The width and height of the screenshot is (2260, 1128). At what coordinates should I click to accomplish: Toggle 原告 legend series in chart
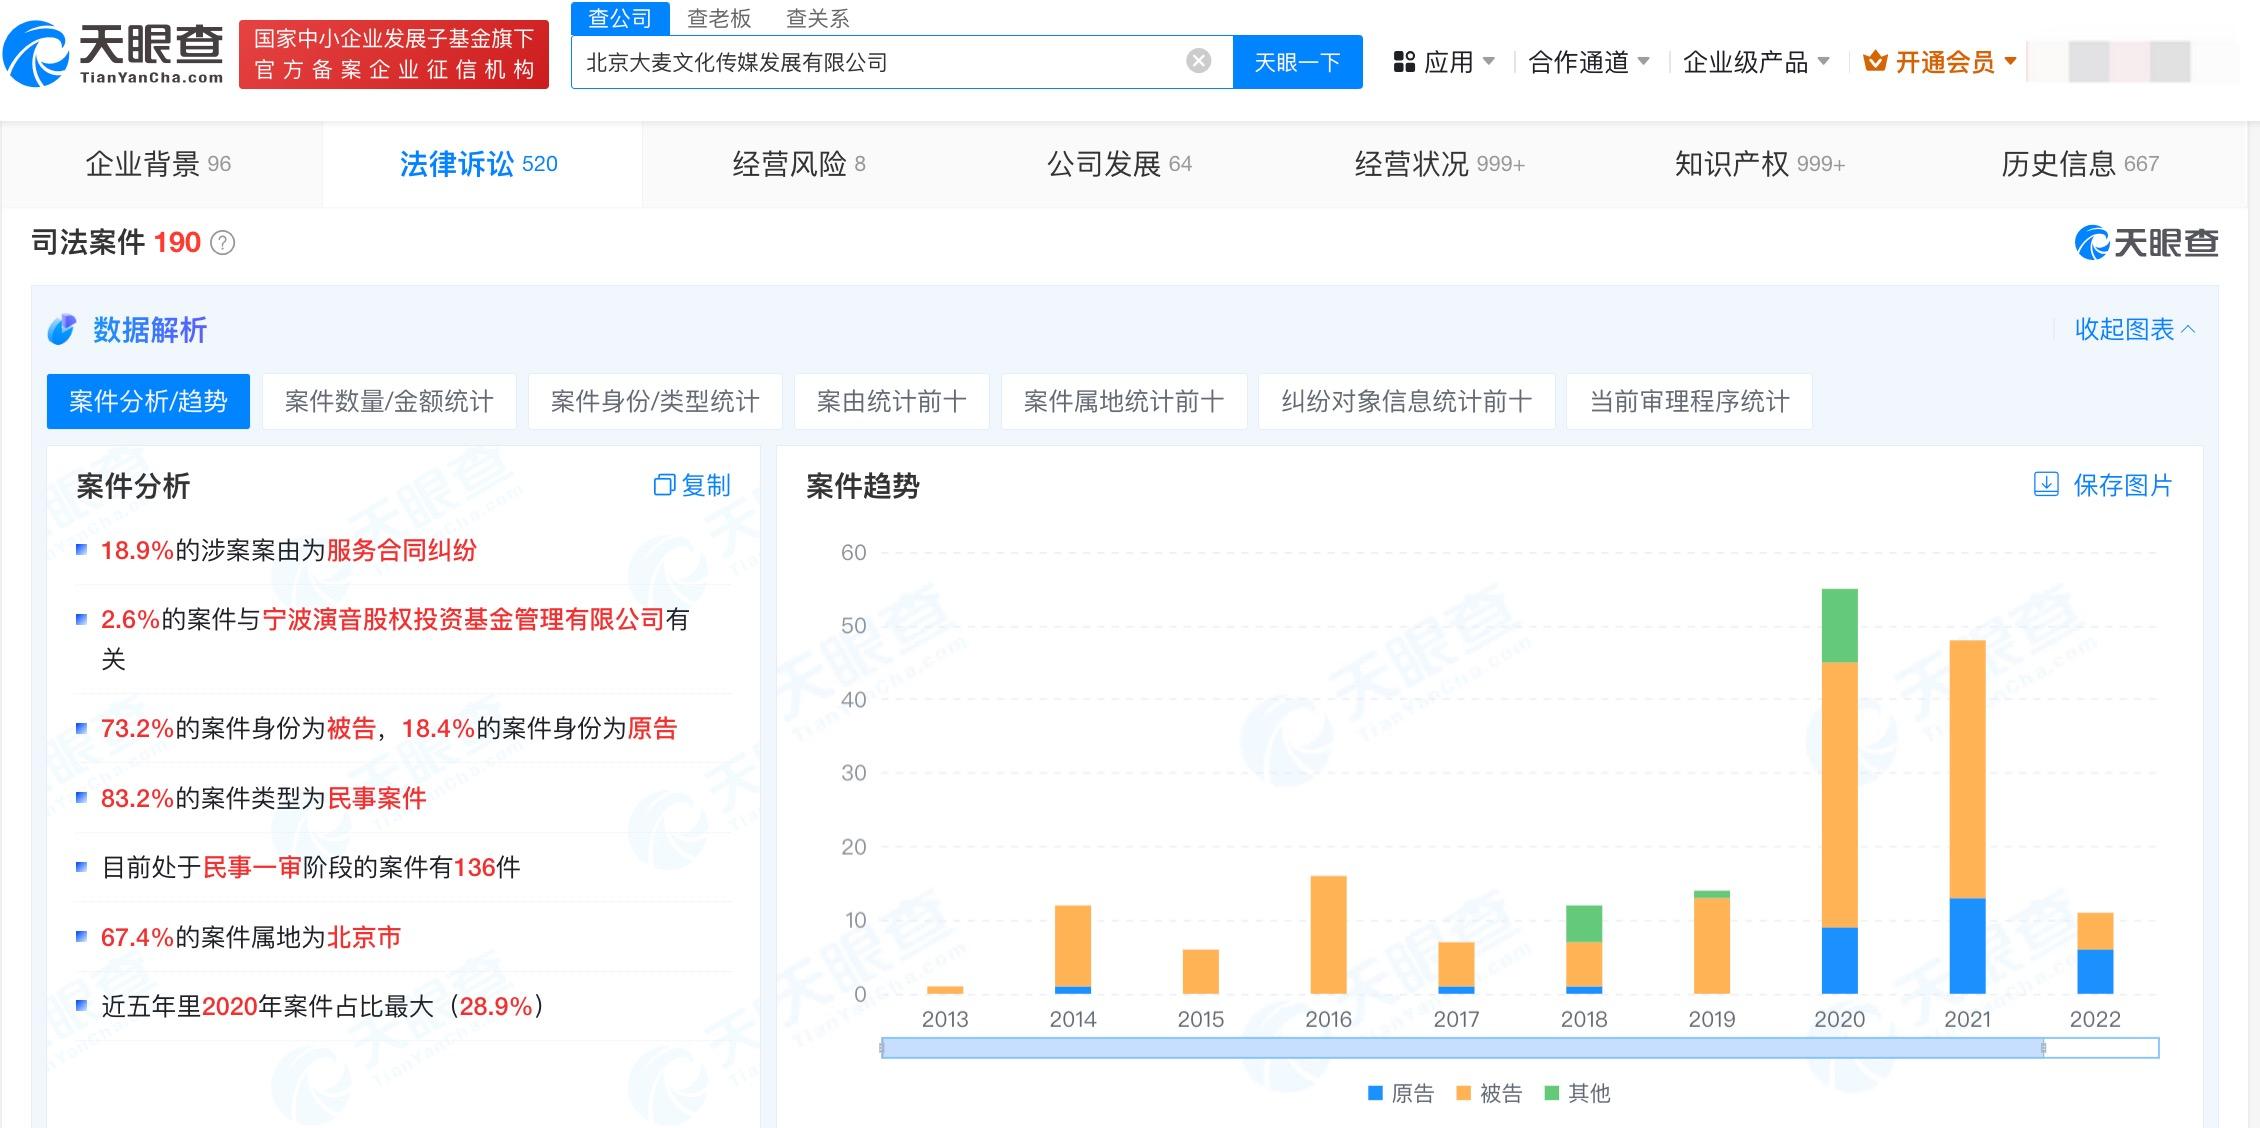tap(1400, 1093)
